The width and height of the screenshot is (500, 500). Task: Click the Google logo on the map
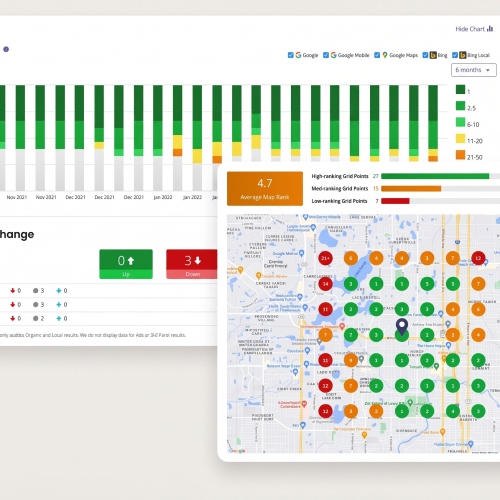(237, 451)
